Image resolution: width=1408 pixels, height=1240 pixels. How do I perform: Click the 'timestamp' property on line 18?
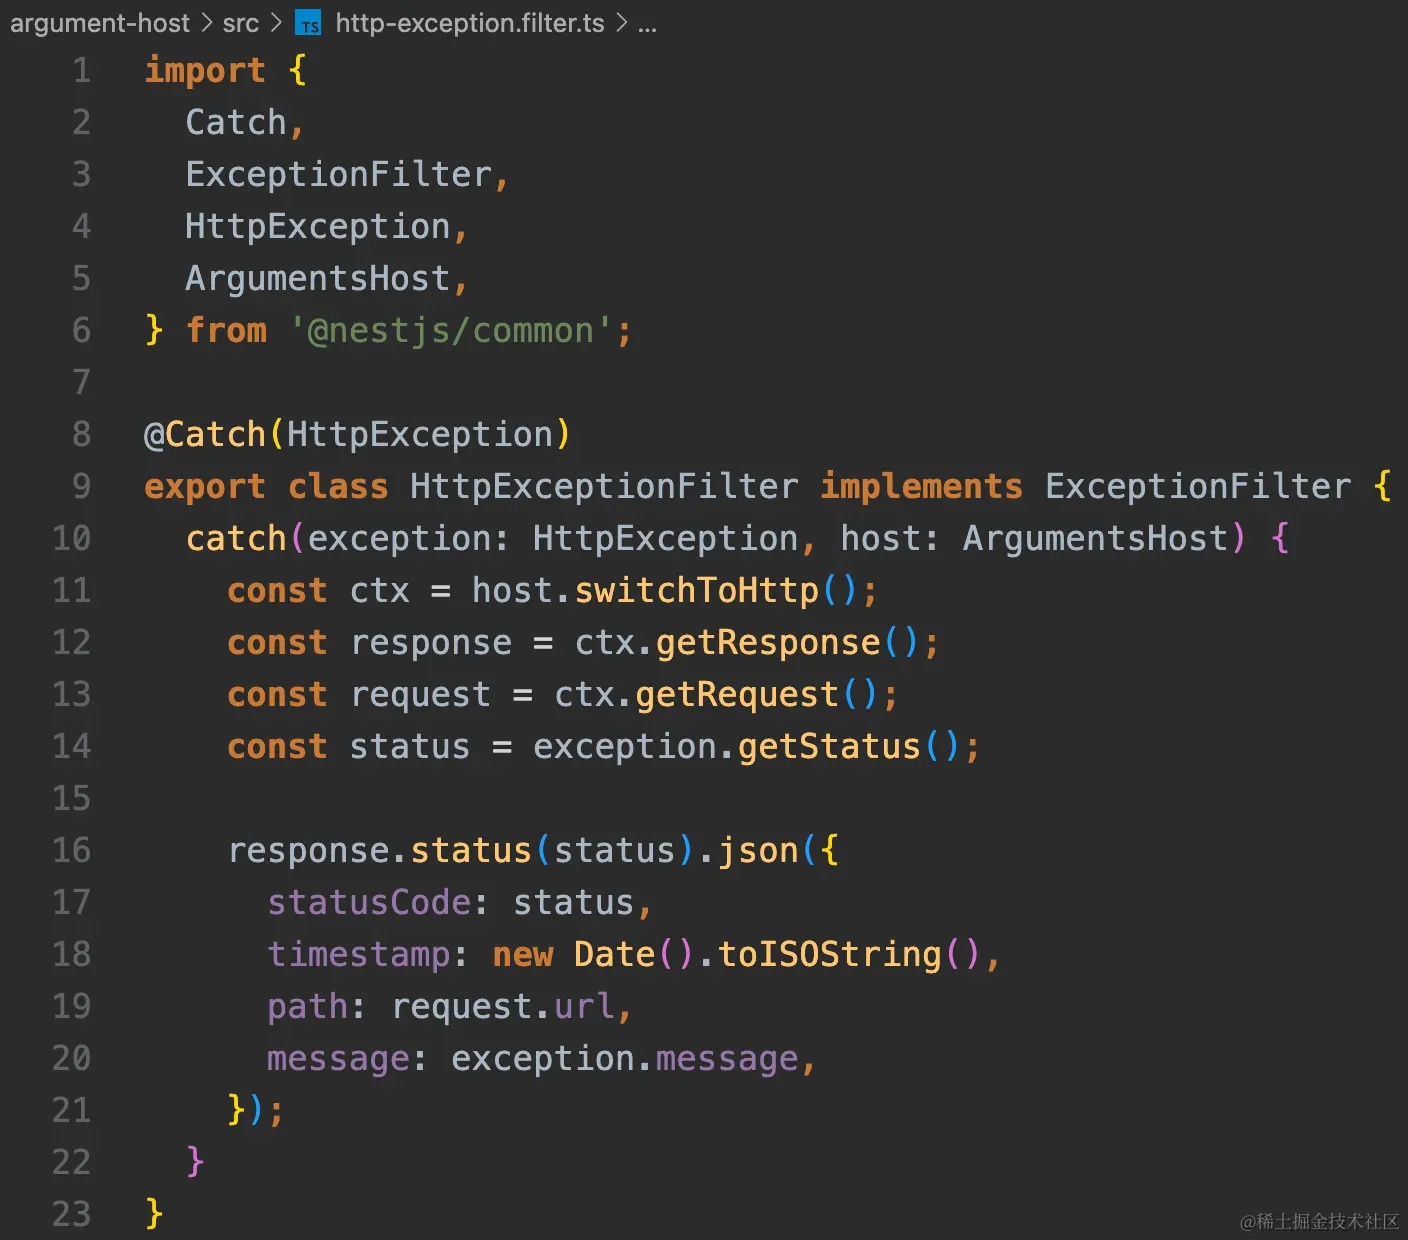(359, 955)
